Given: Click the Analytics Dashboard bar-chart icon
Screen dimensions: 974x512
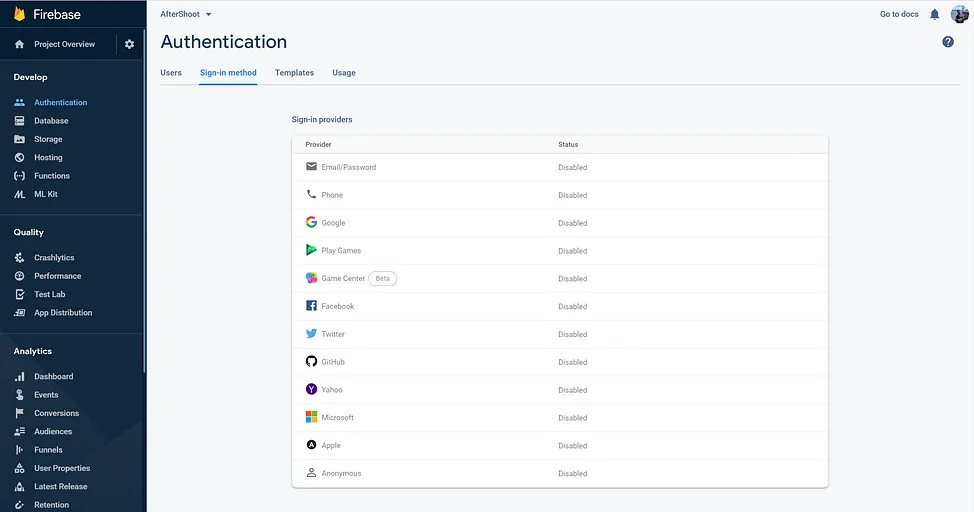Looking at the screenshot, I should click(x=19, y=377).
